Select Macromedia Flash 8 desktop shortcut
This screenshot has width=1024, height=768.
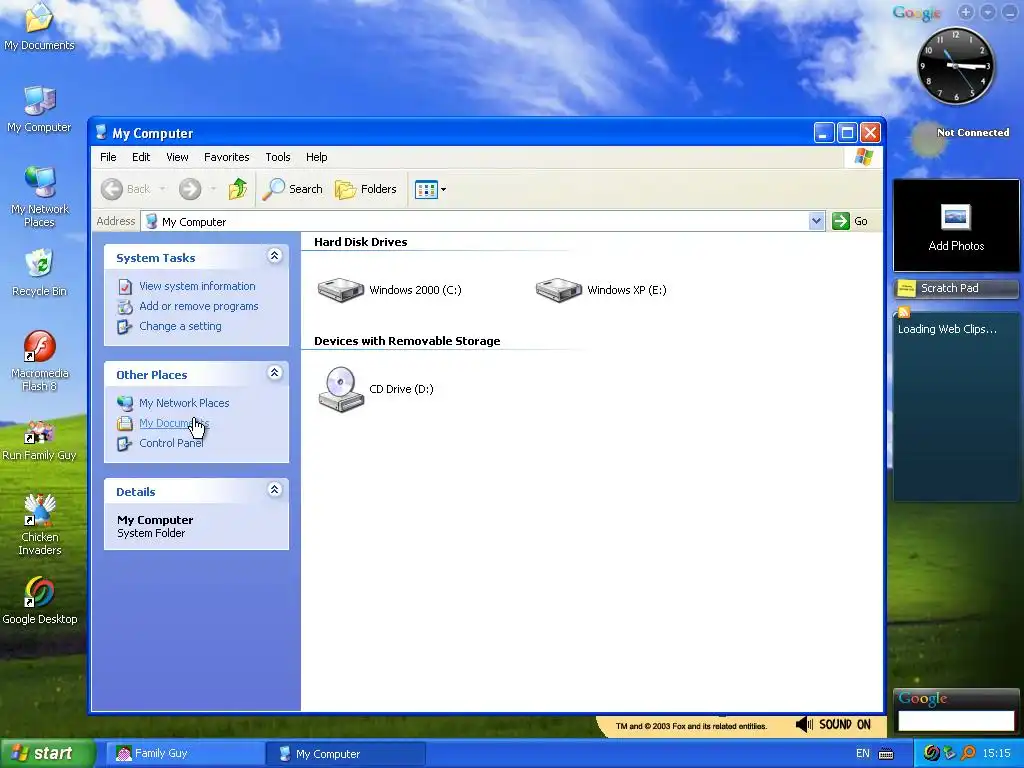tap(39, 361)
